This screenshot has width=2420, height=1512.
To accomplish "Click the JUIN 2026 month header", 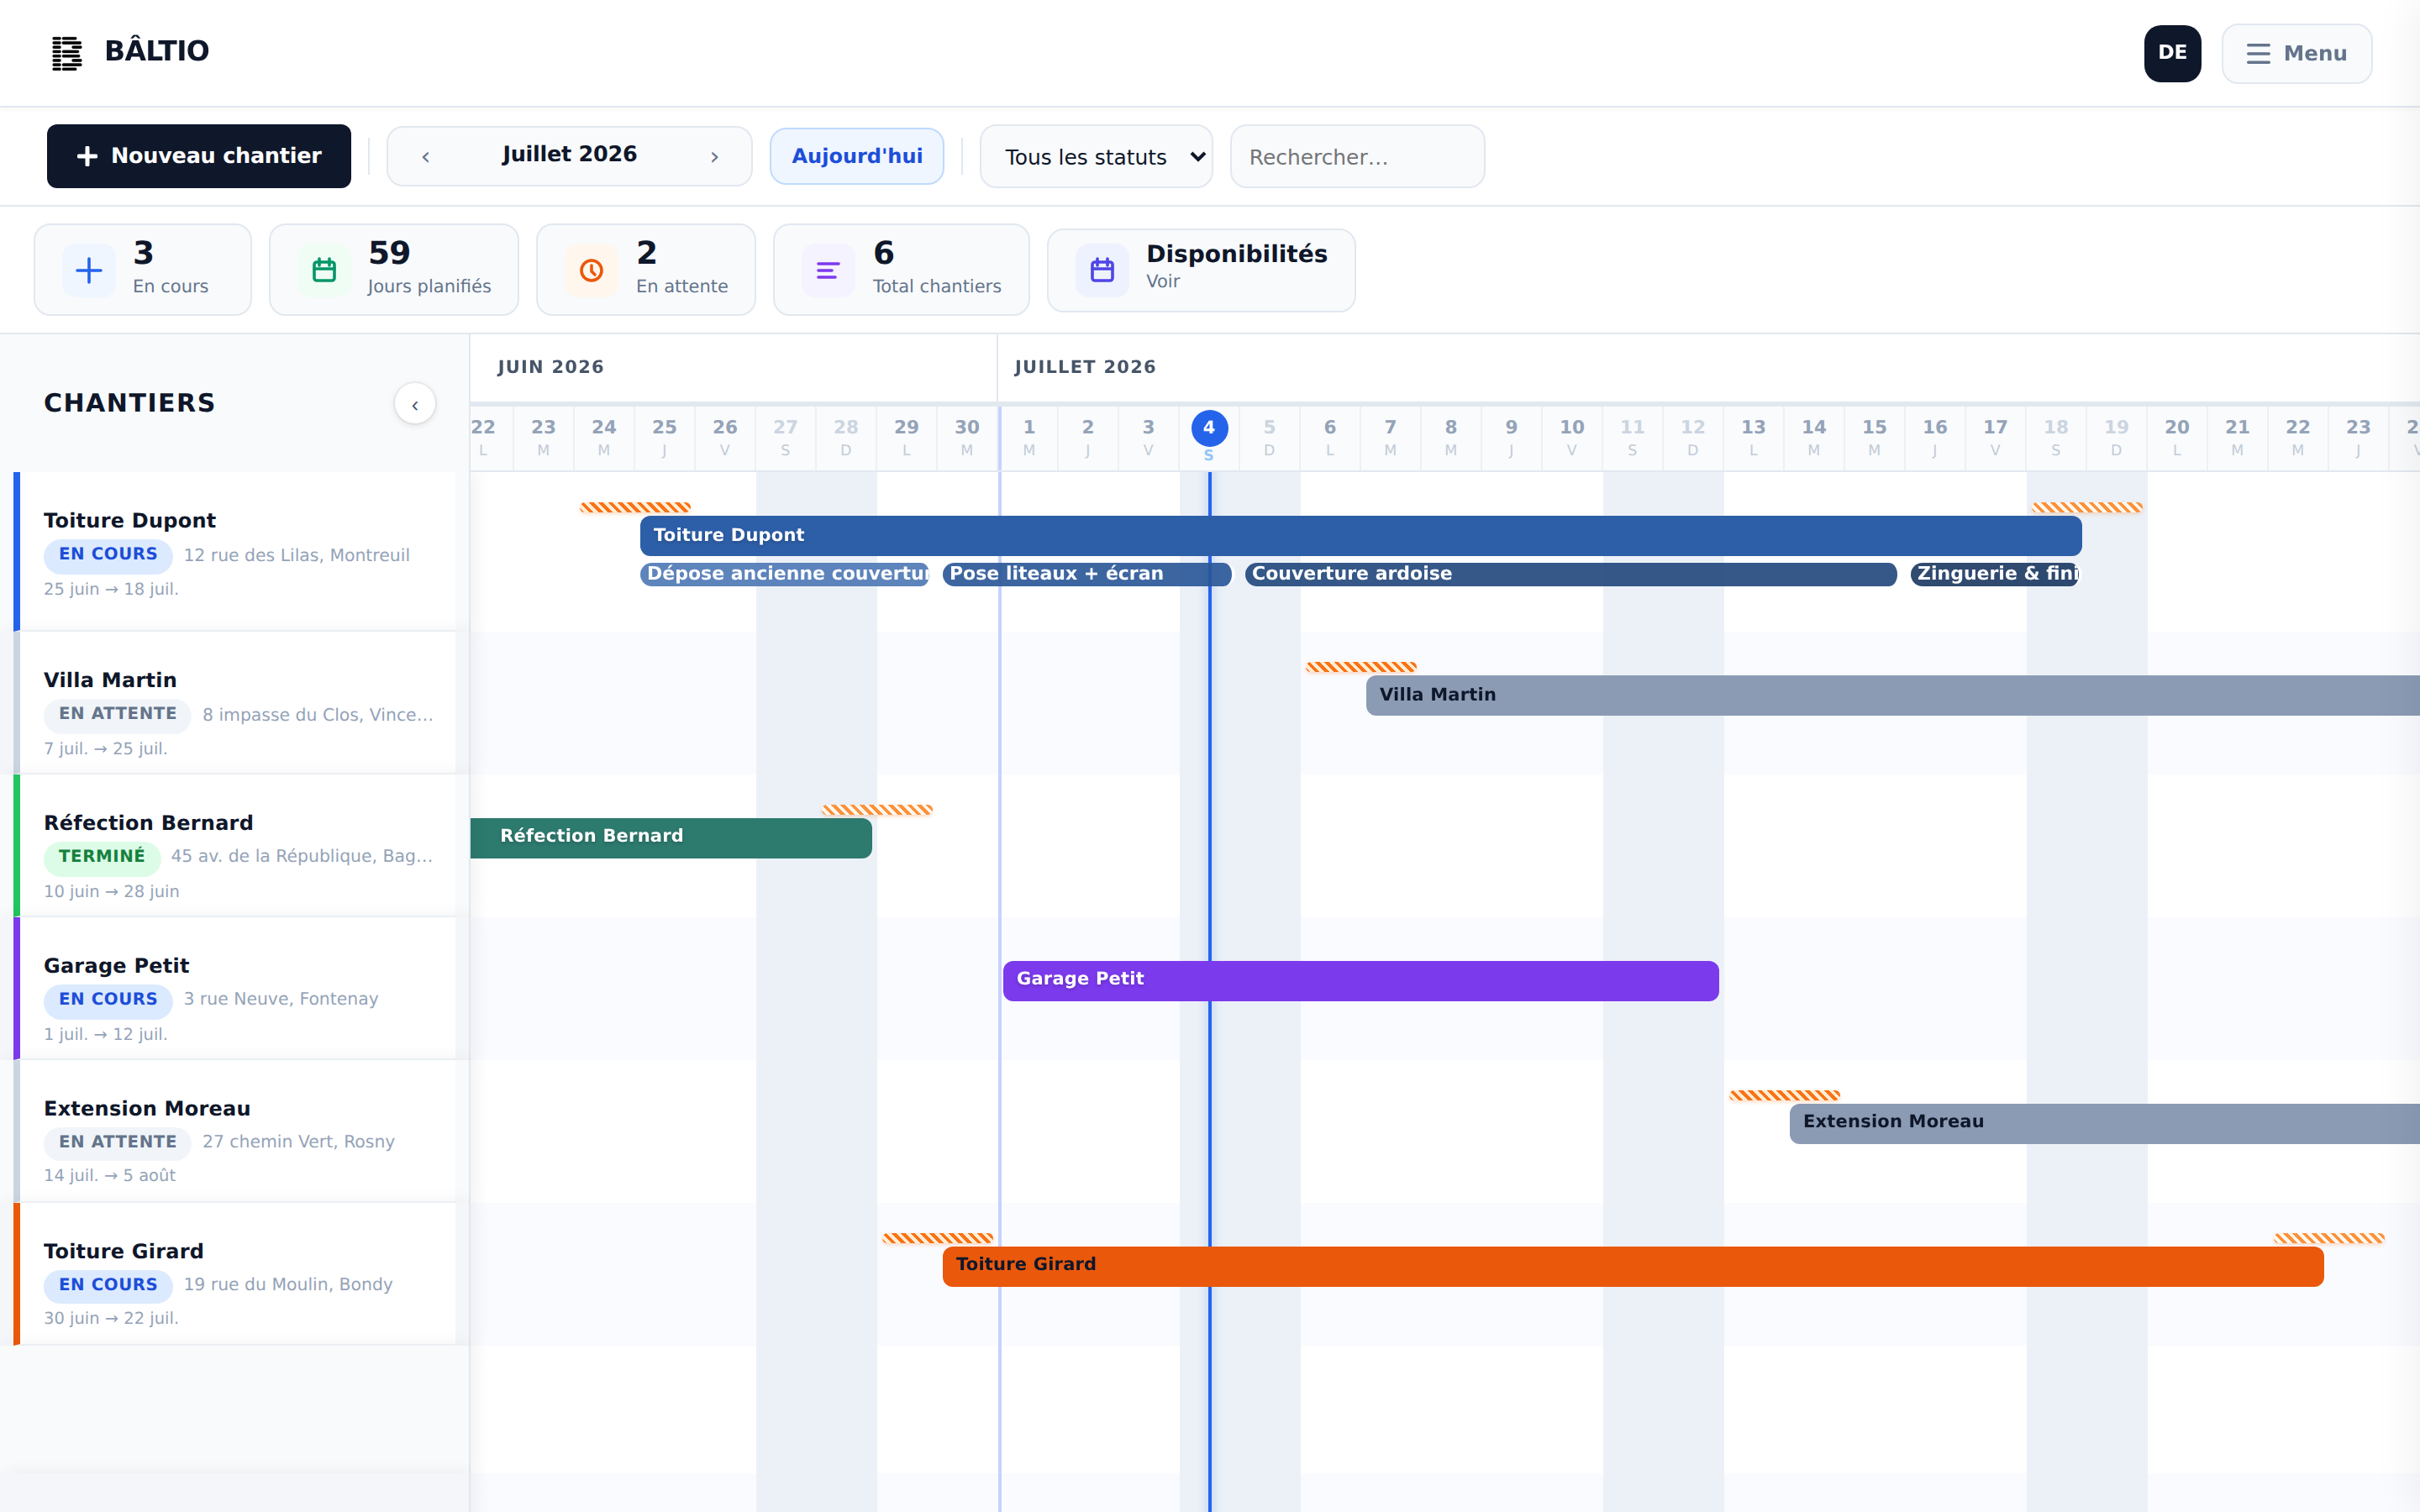I will pyautogui.click(x=551, y=367).
